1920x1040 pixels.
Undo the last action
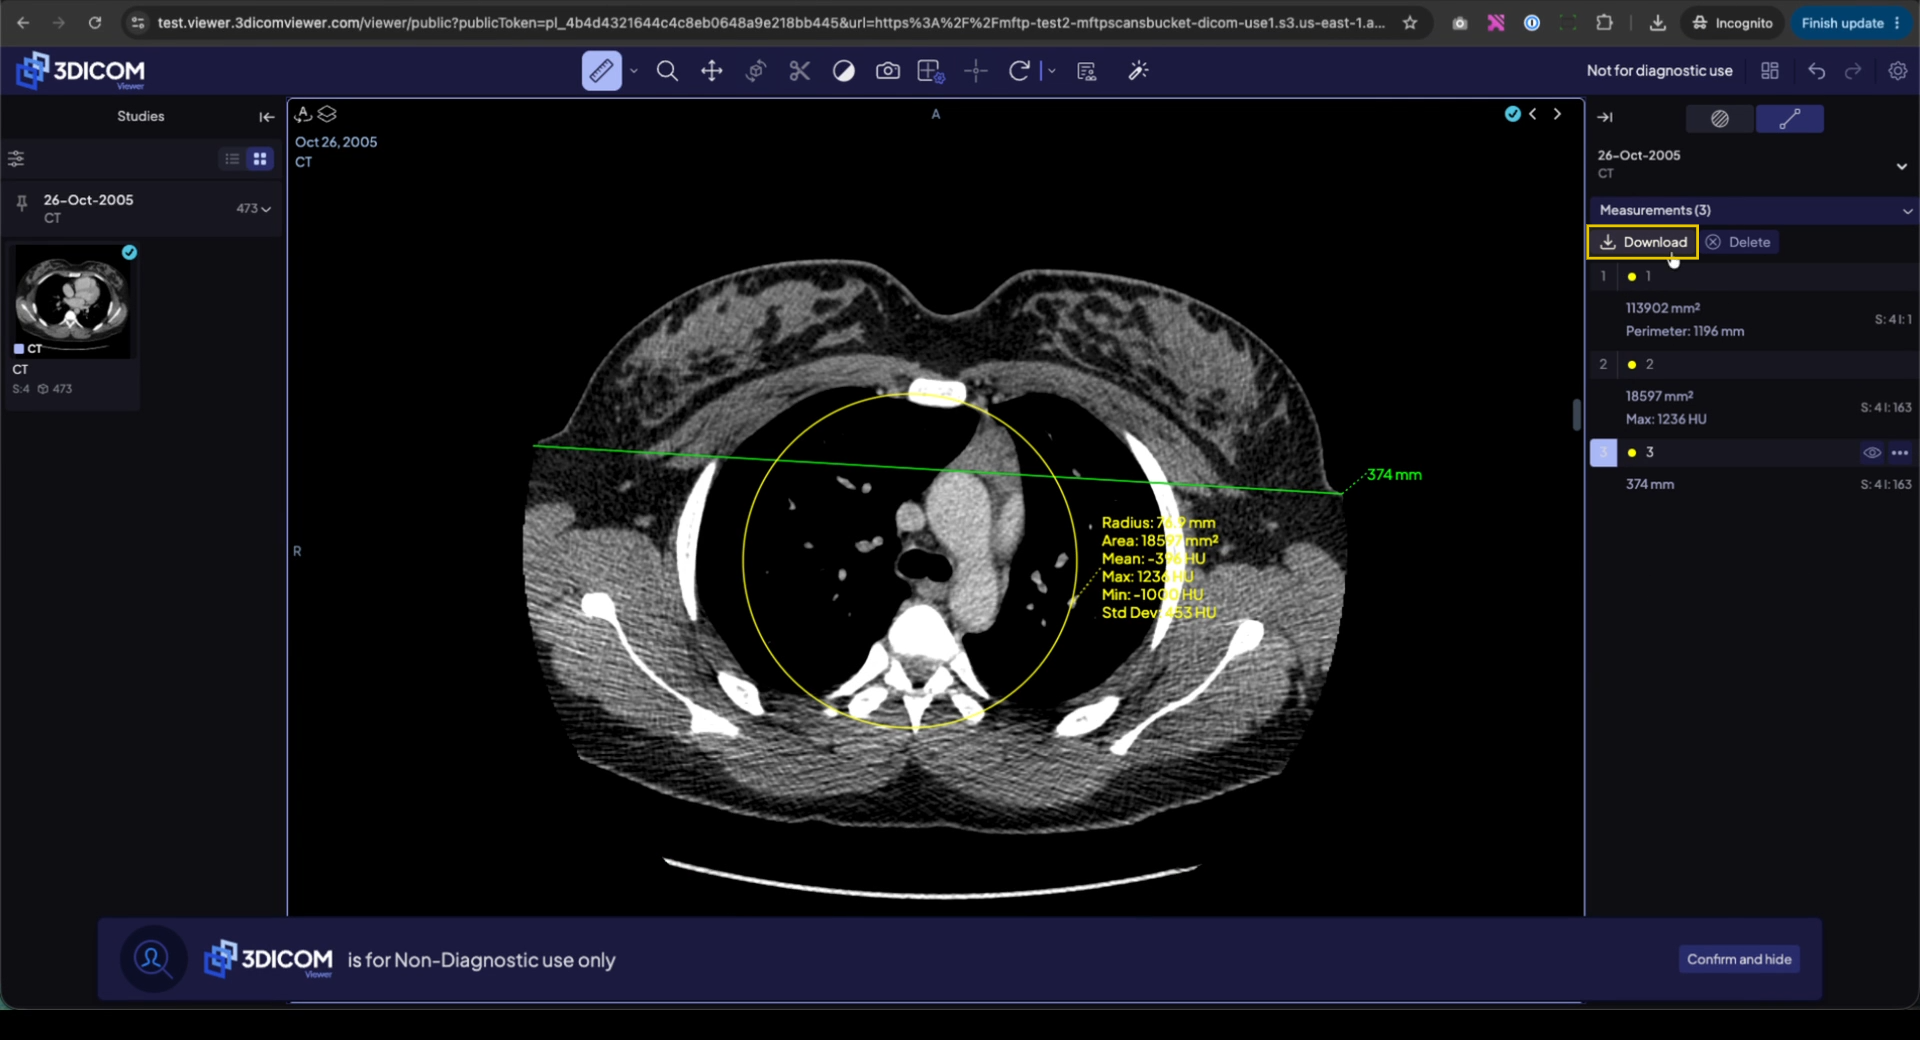[1817, 71]
